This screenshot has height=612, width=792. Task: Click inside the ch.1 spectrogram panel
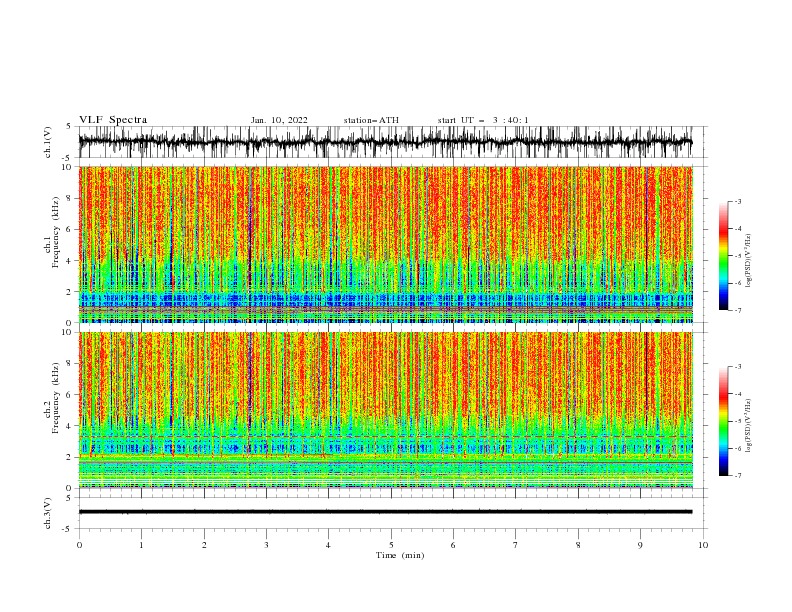tap(386, 244)
